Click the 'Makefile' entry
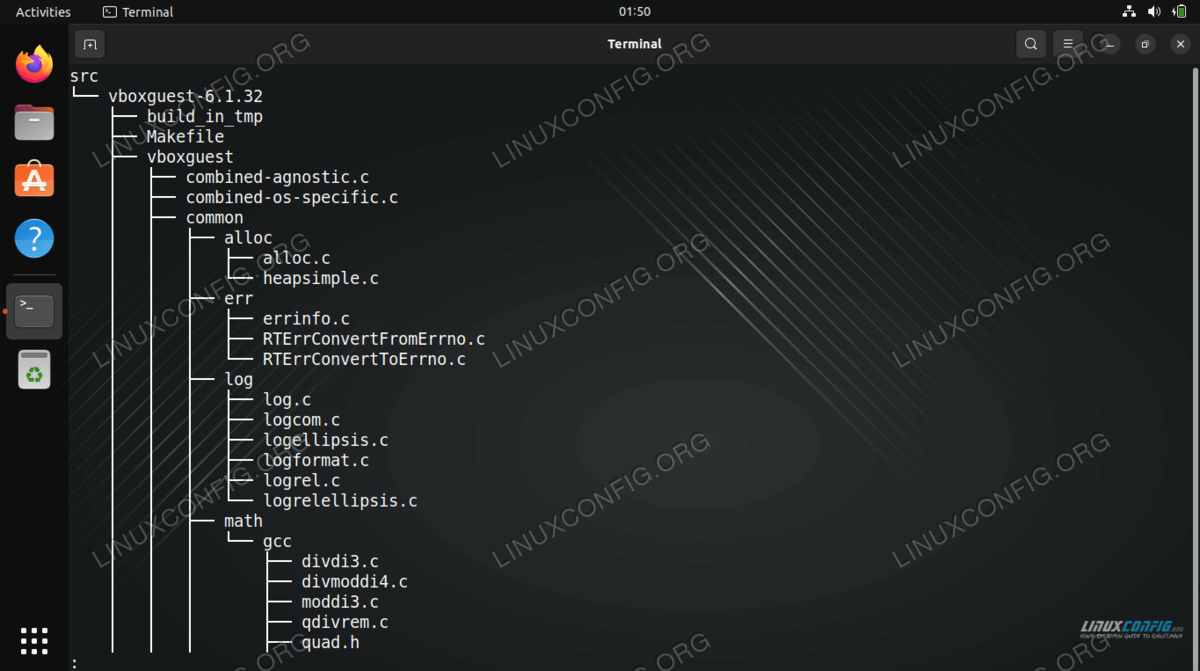 tap(185, 137)
